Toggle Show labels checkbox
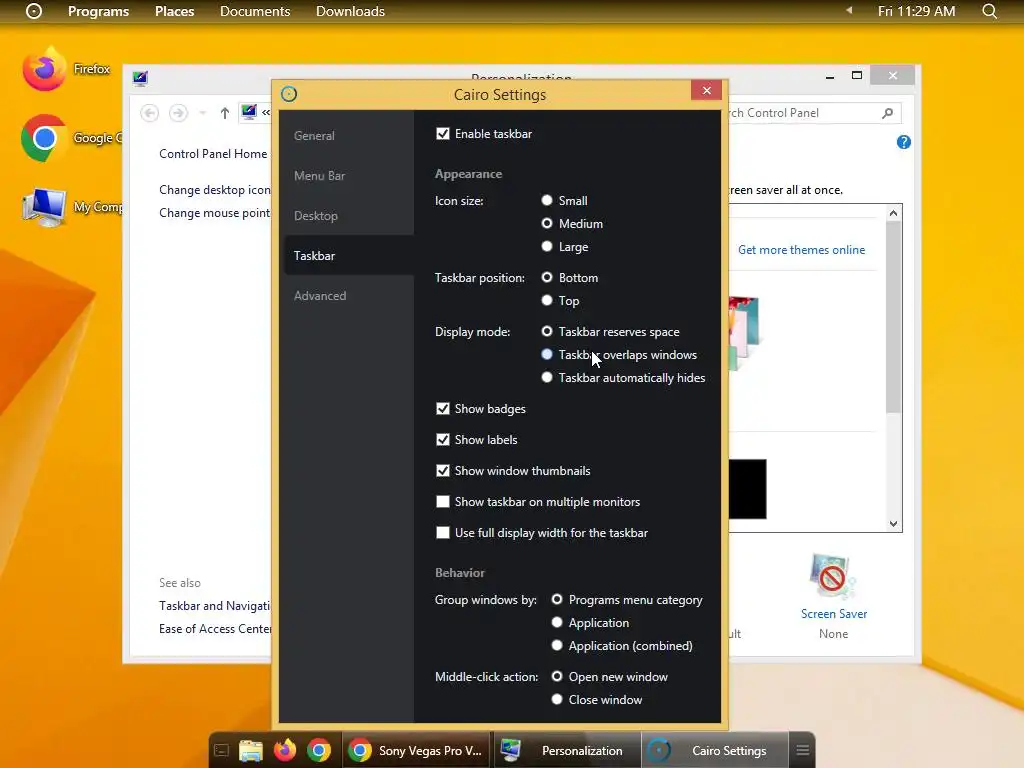 (x=443, y=440)
